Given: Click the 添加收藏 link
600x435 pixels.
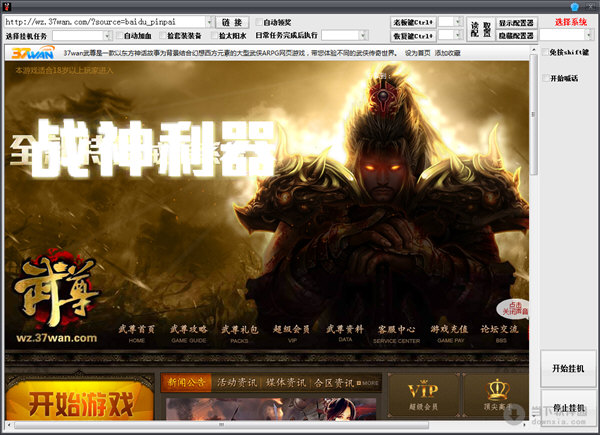Looking at the screenshot, I should 447,53.
